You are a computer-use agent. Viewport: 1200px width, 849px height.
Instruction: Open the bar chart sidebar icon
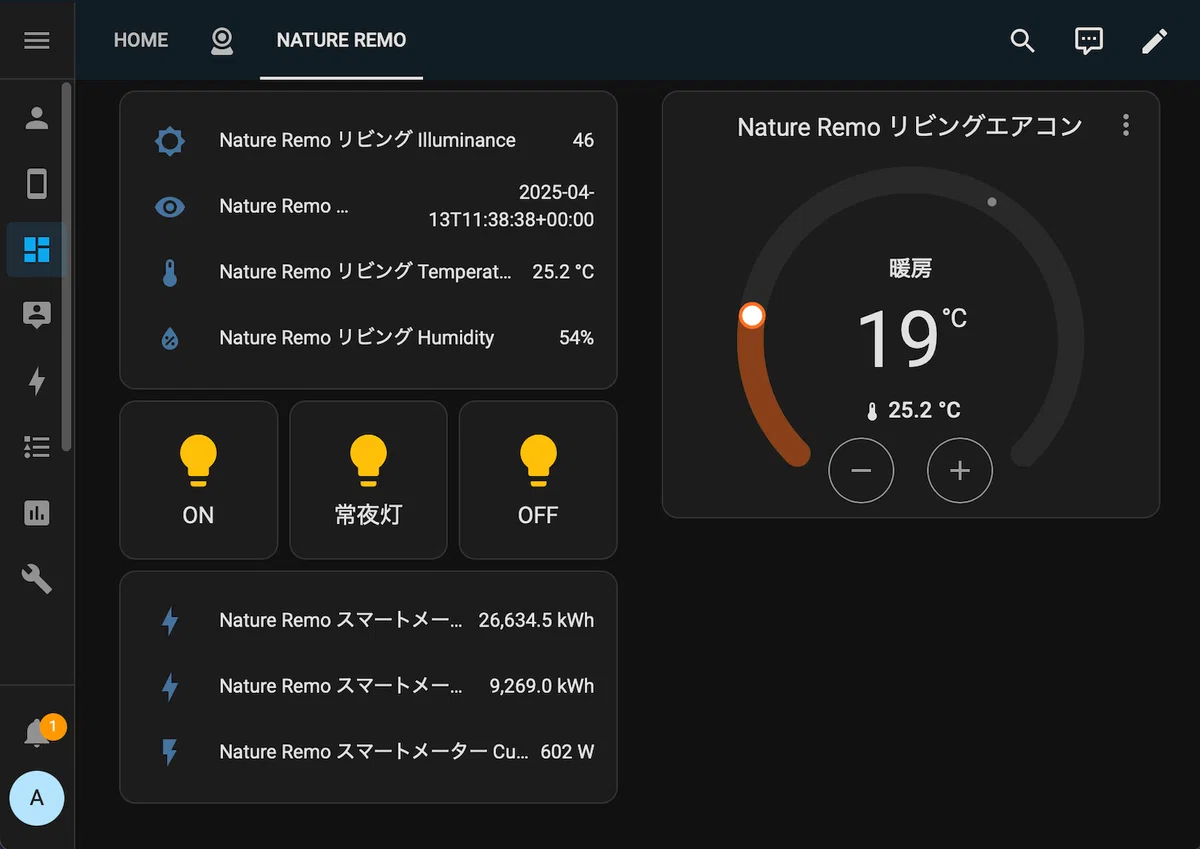[37, 513]
